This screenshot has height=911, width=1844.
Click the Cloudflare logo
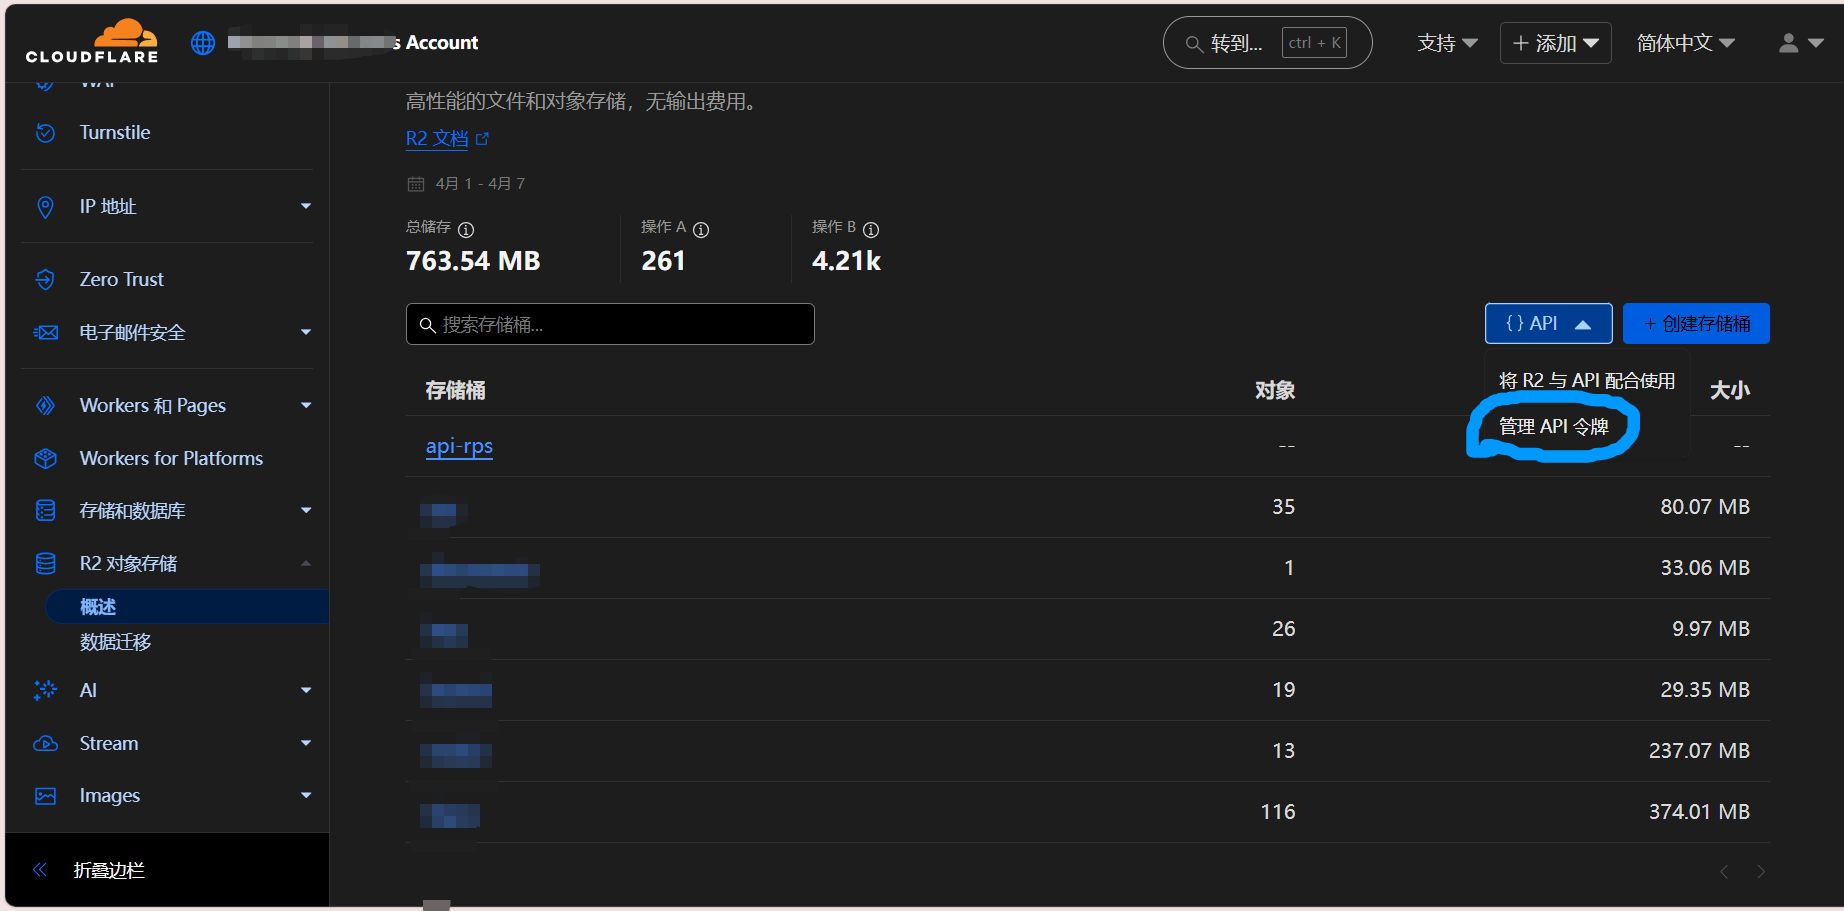click(92, 42)
